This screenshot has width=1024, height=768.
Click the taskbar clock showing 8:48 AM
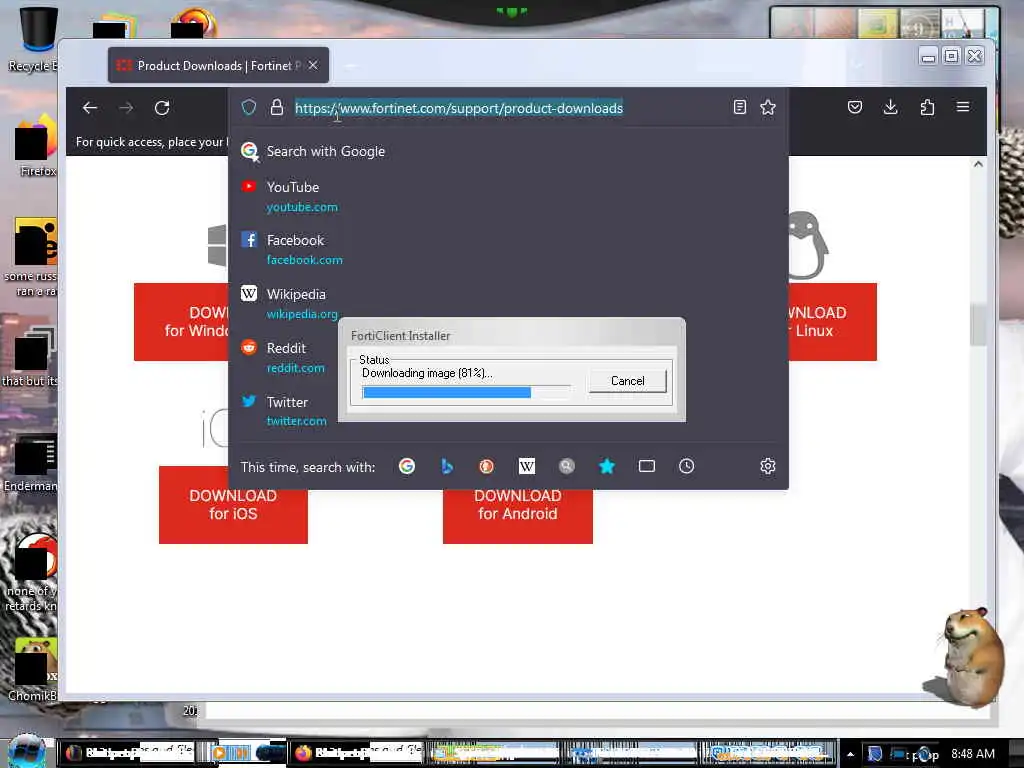click(972, 754)
